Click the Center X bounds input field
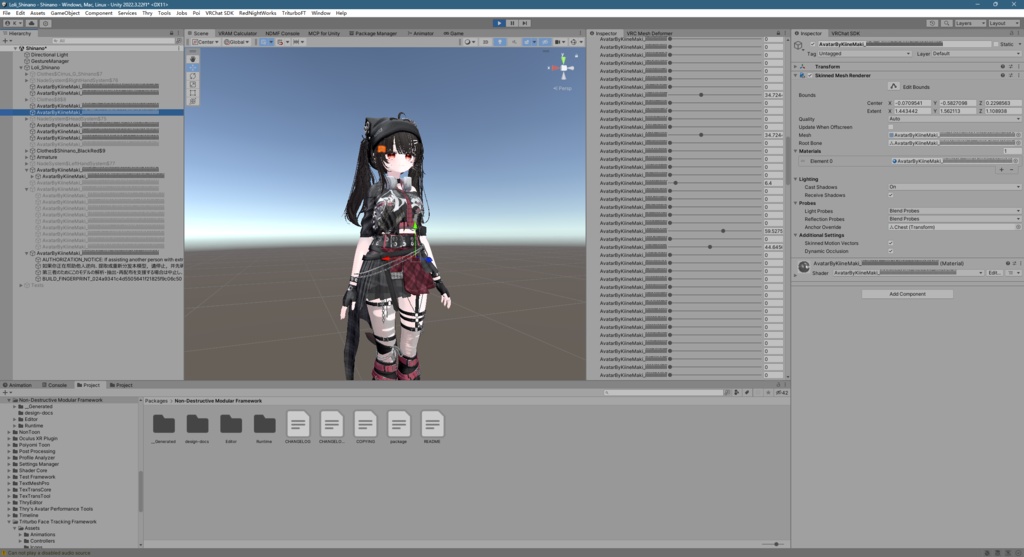Viewport: 1024px width, 557px height. pos(911,103)
